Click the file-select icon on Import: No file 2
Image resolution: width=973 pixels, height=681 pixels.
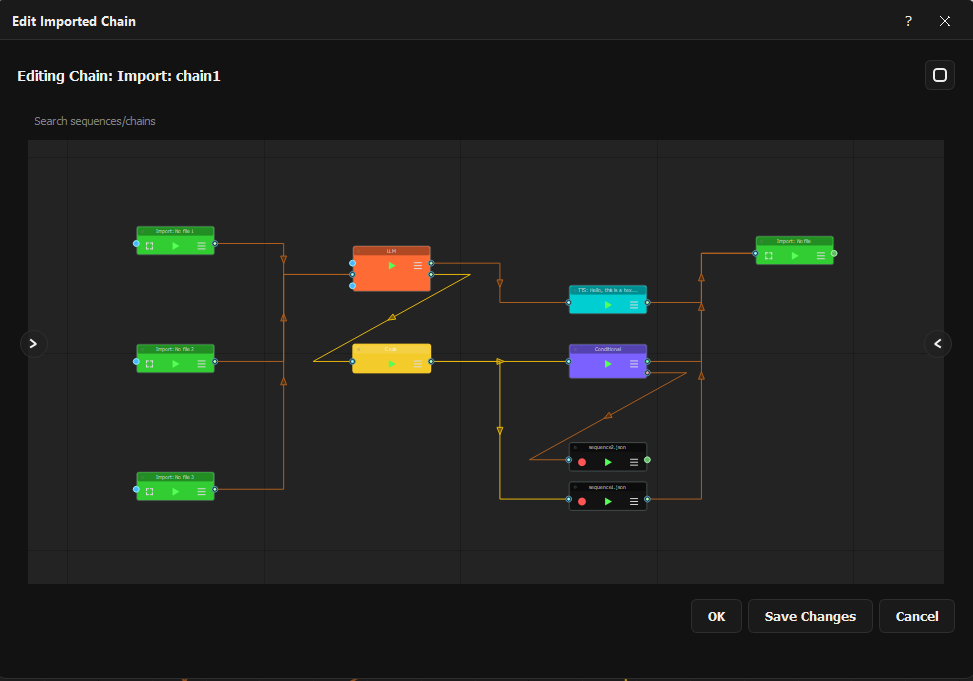tap(149, 491)
